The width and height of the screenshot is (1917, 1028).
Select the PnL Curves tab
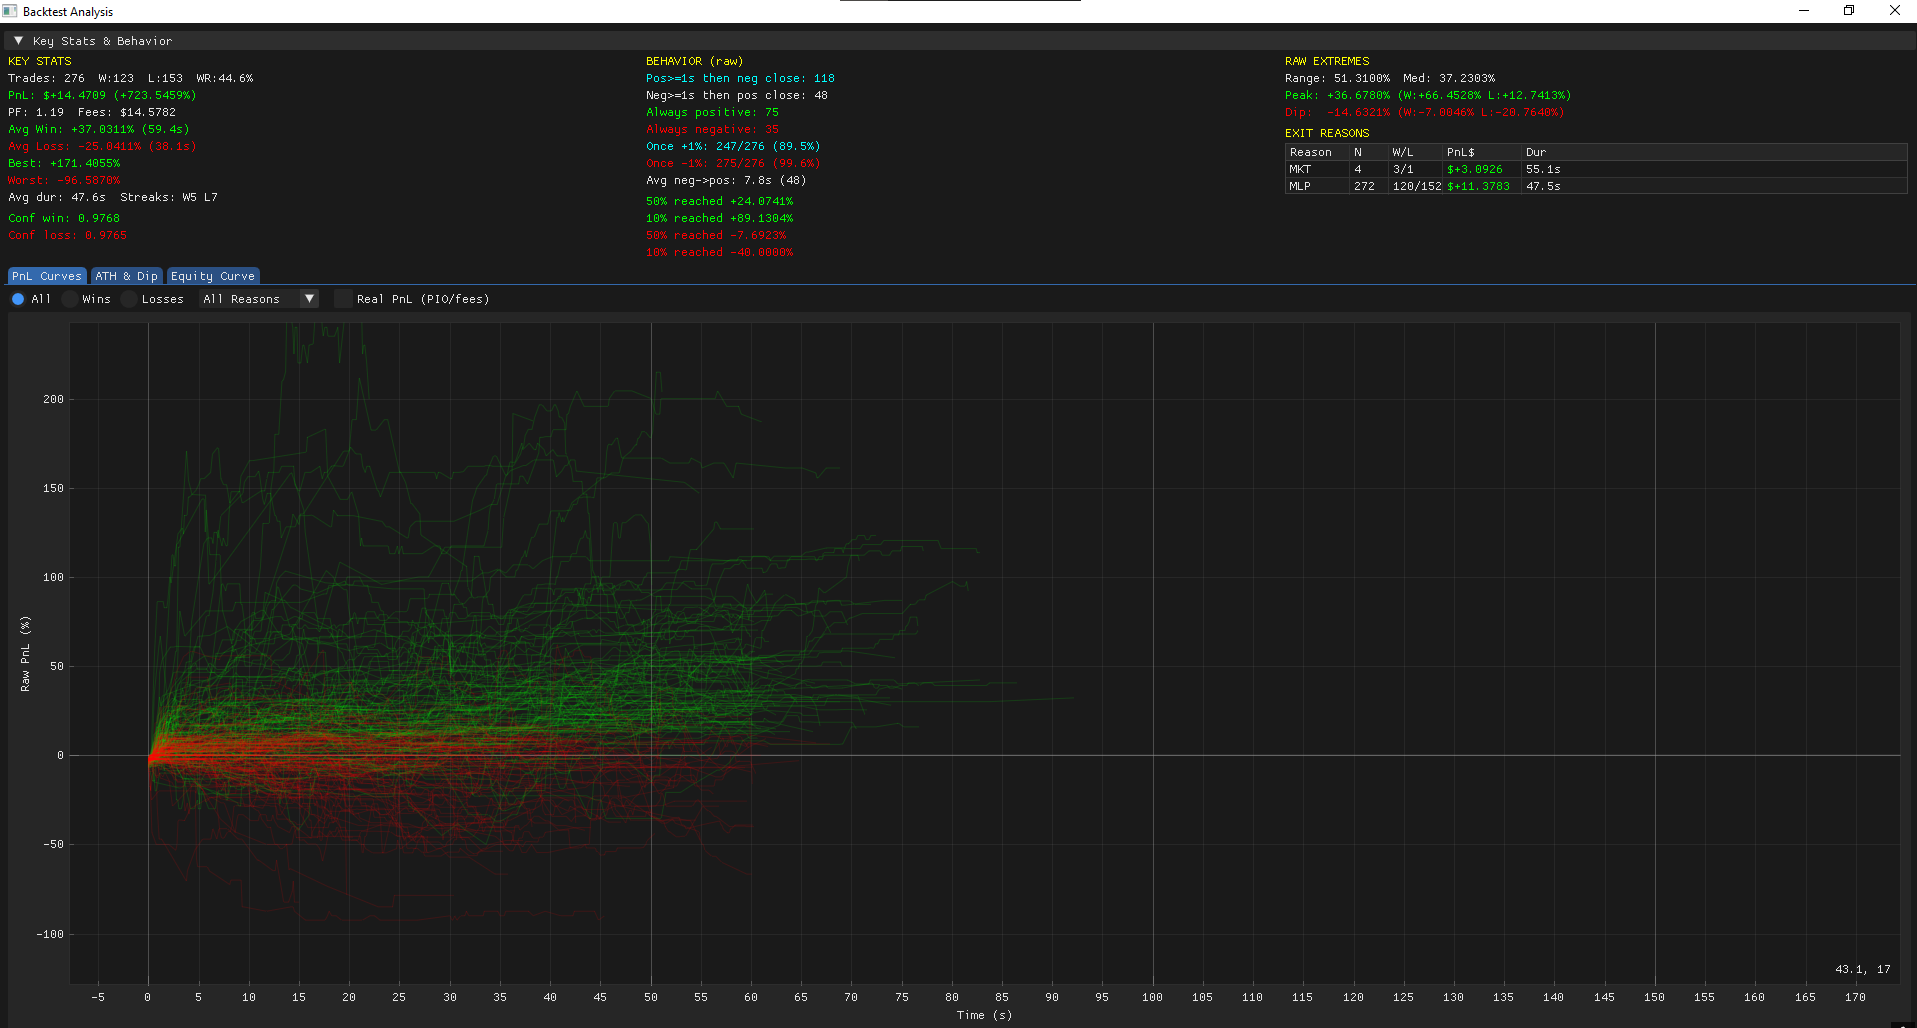[x=46, y=275]
